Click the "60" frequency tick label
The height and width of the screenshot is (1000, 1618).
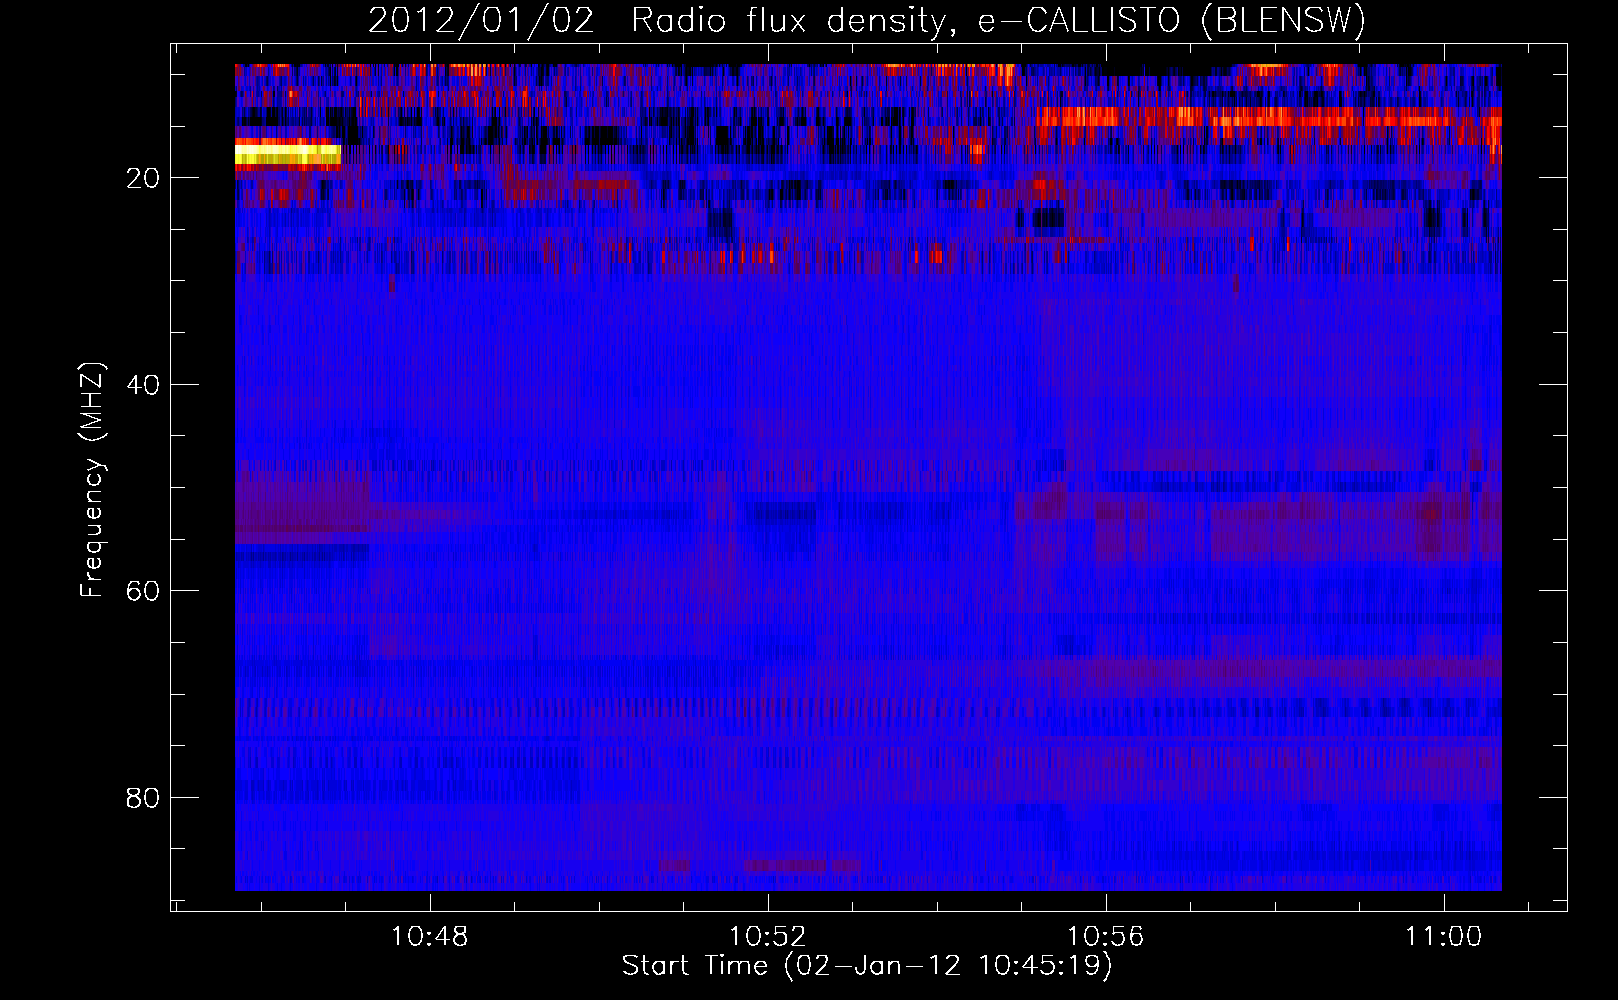point(144,591)
